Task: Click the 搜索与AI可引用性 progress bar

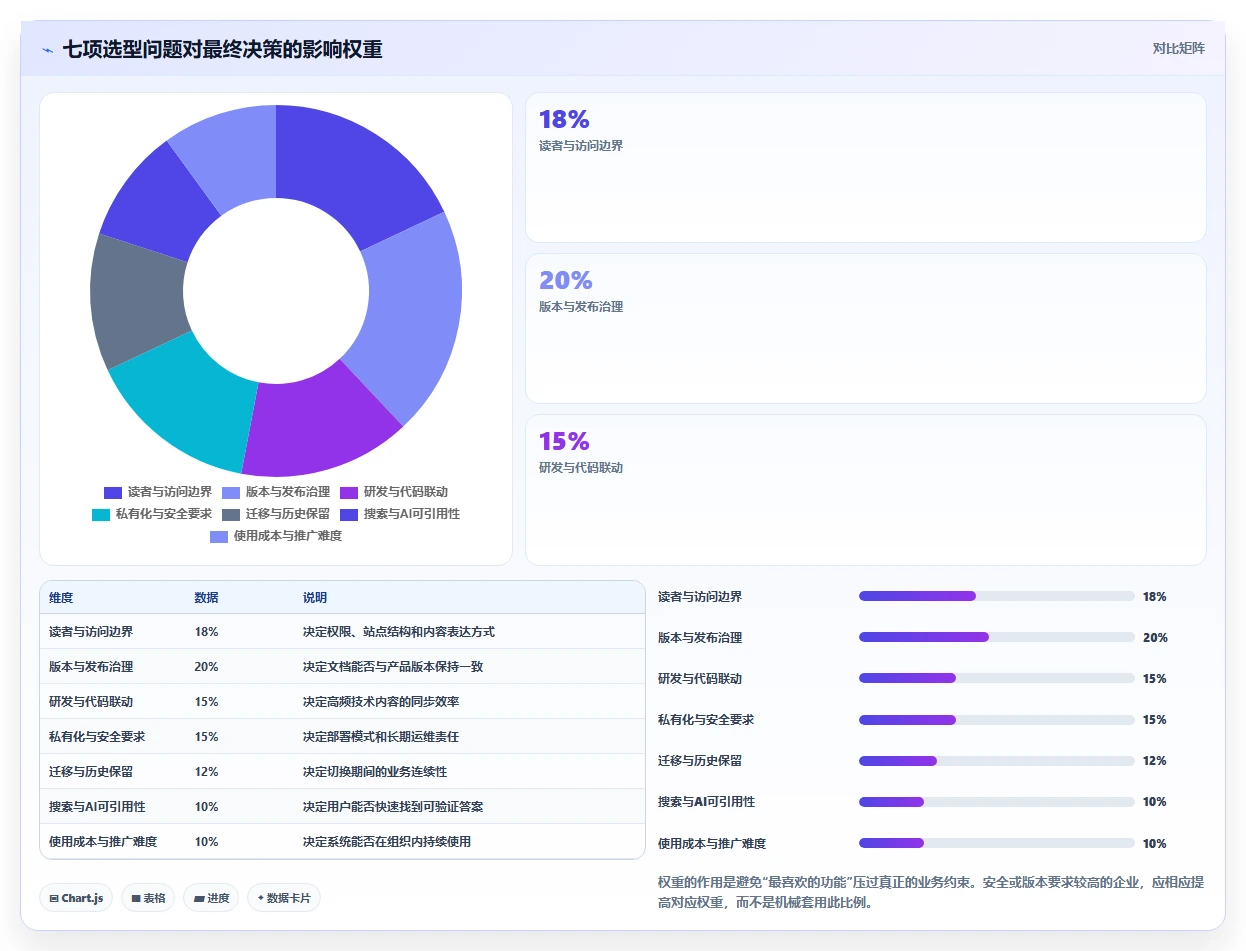Action: click(x=997, y=801)
